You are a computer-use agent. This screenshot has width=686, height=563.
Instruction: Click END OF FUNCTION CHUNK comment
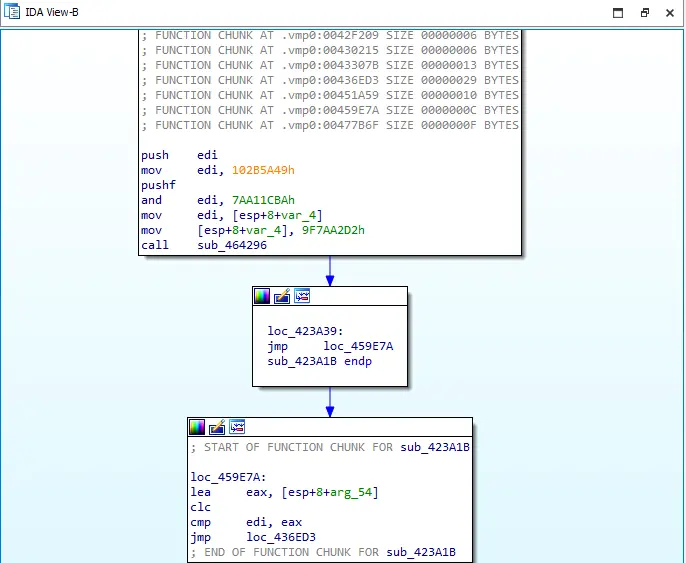click(323, 552)
